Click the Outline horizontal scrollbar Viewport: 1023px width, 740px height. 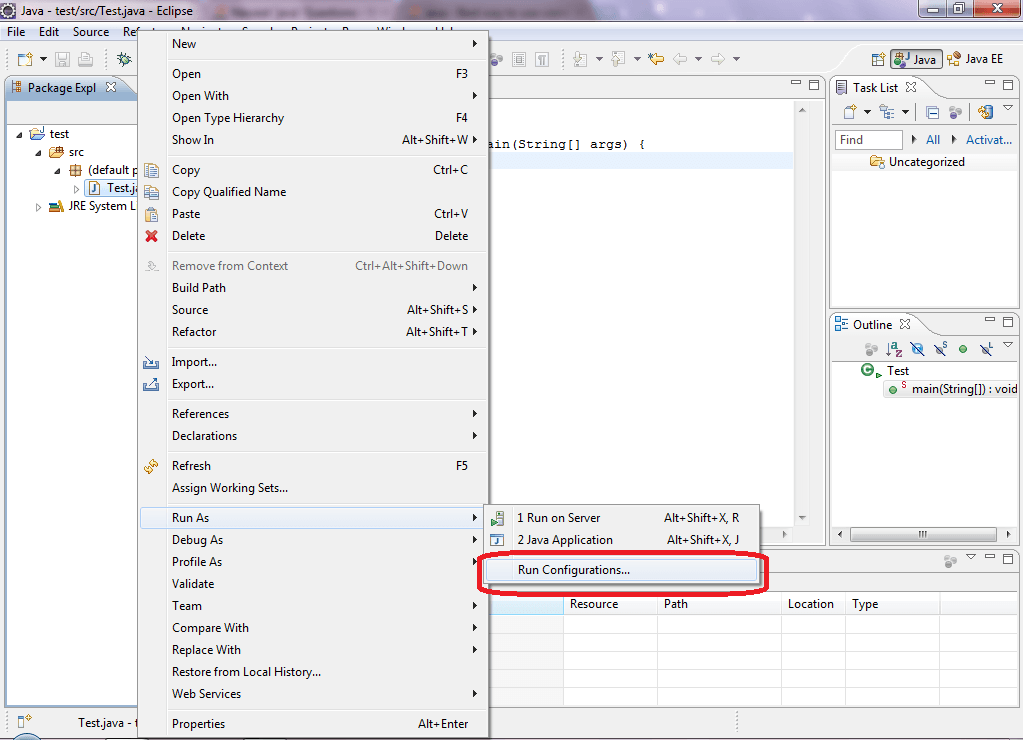coord(921,534)
